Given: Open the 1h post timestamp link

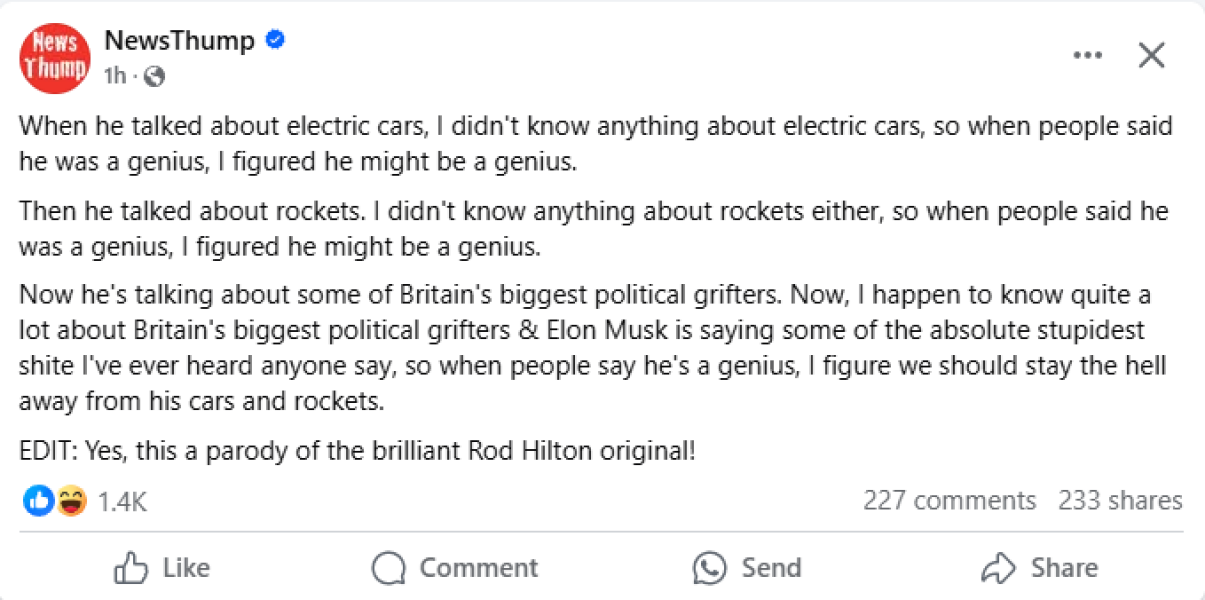Looking at the screenshot, I should 116,75.
